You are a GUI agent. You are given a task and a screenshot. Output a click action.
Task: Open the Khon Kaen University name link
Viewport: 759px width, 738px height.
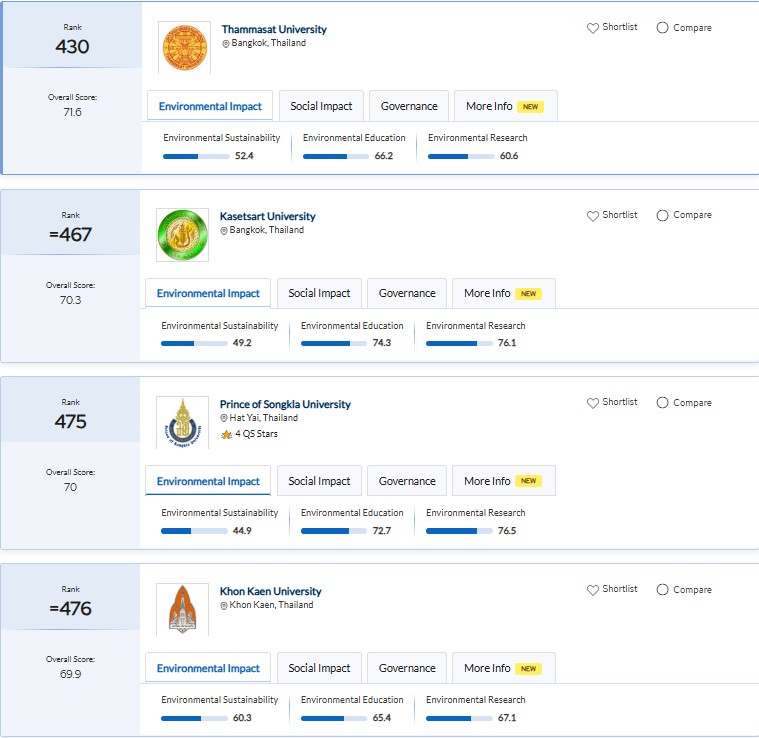click(x=270, y=591)
